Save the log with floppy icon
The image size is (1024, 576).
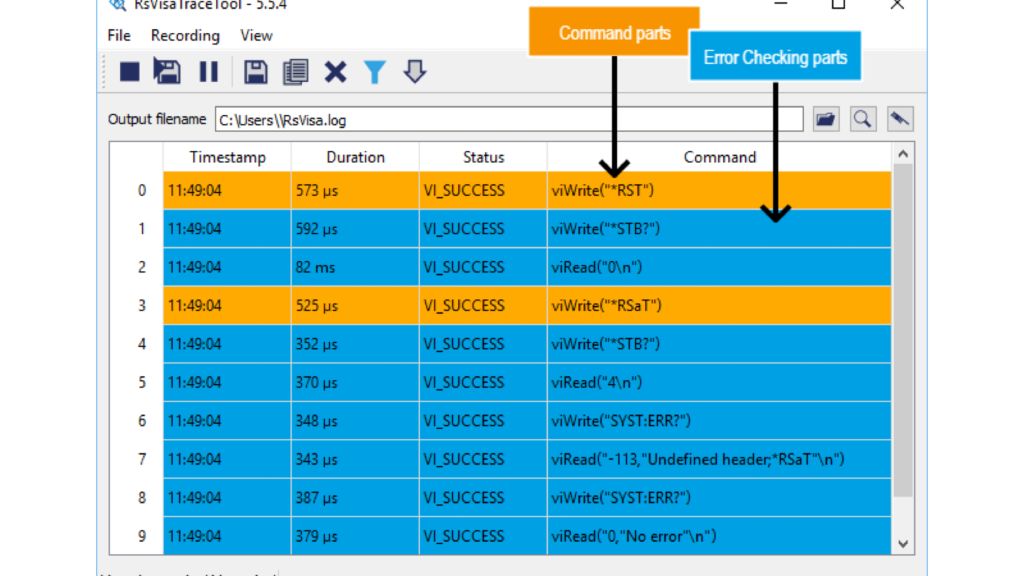point(256,72)
